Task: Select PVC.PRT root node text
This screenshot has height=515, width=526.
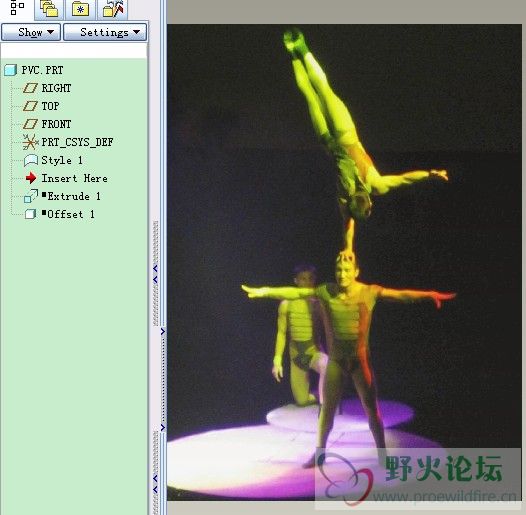Action: click(x=42, y=70)
